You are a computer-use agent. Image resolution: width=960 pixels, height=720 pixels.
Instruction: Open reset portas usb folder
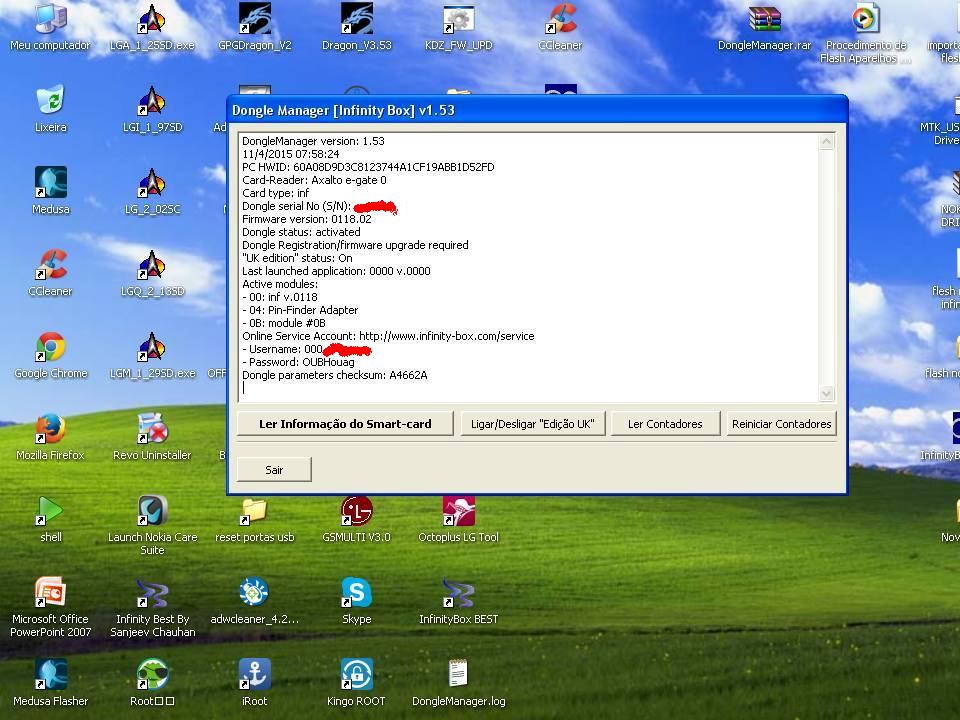click(255, 519)
